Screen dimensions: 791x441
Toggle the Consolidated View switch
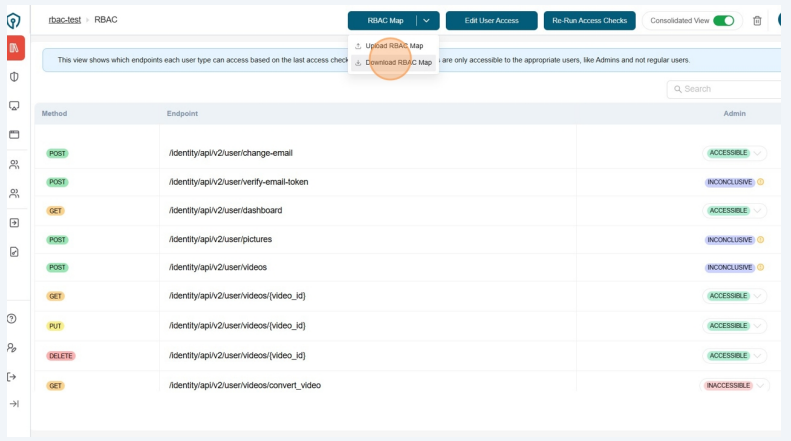(723, 20)
